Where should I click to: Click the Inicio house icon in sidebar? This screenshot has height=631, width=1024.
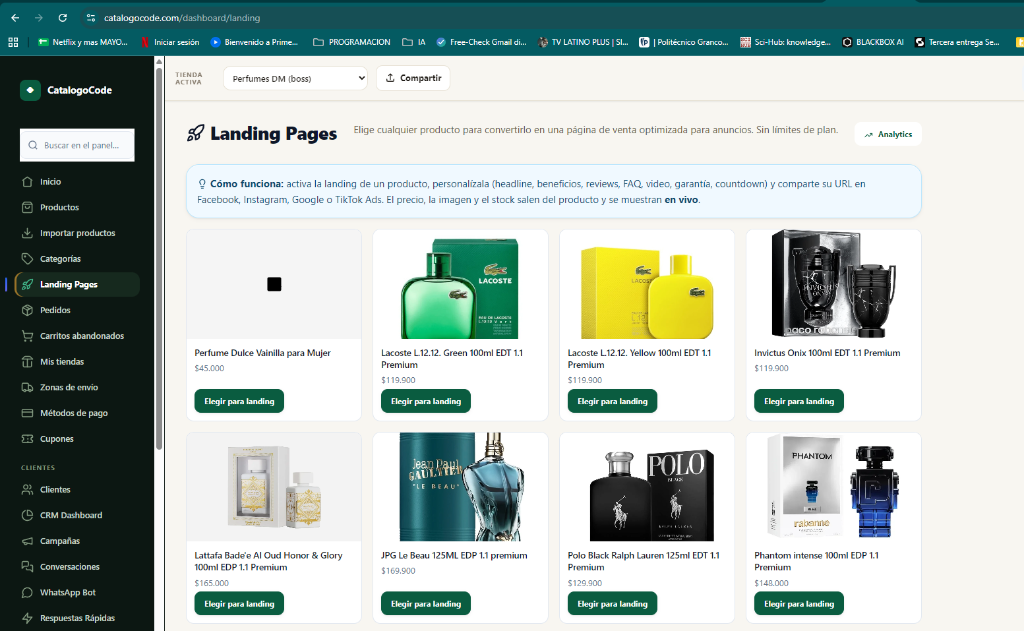pos(27,182)
